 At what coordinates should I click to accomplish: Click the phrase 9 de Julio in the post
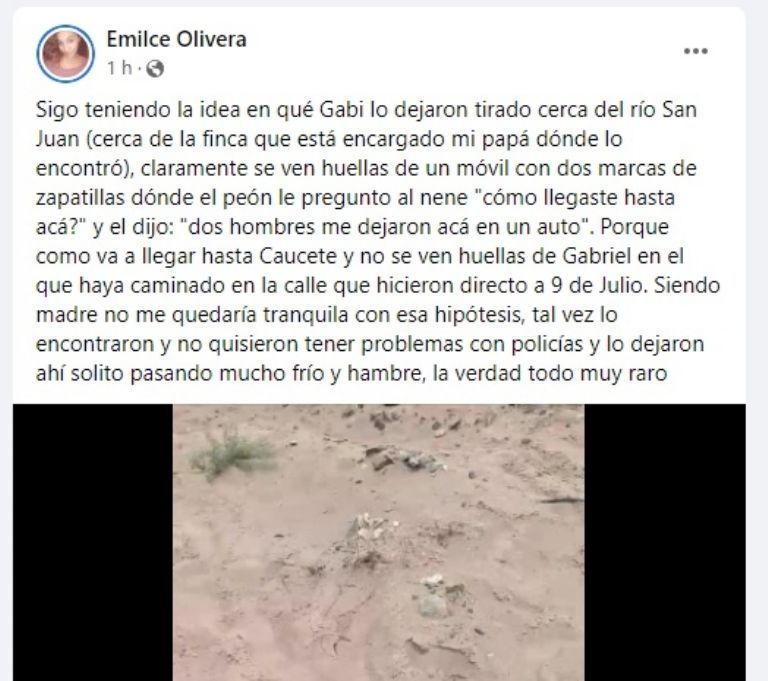(596, 285)
